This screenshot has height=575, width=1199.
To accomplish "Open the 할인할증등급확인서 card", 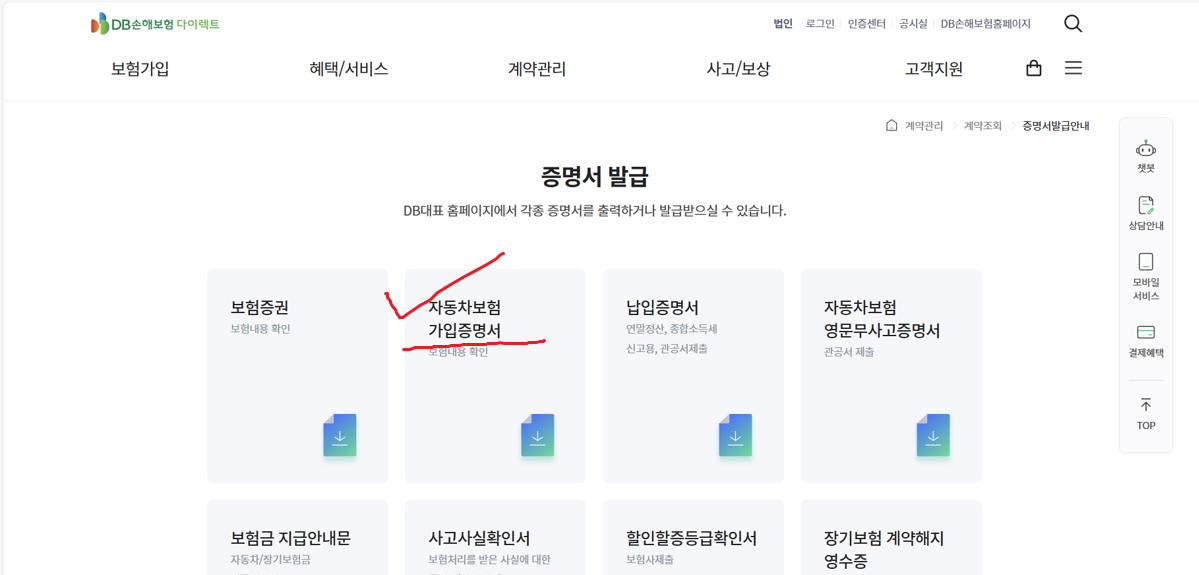I will [694, 538].
